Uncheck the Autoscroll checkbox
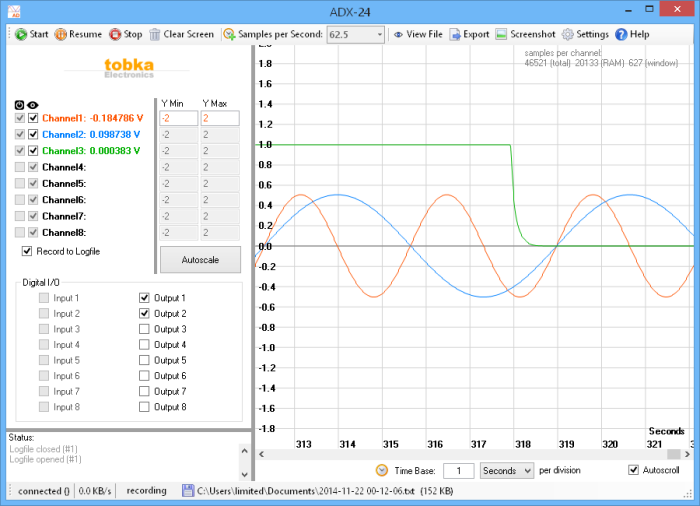 [x=633, y=470]
